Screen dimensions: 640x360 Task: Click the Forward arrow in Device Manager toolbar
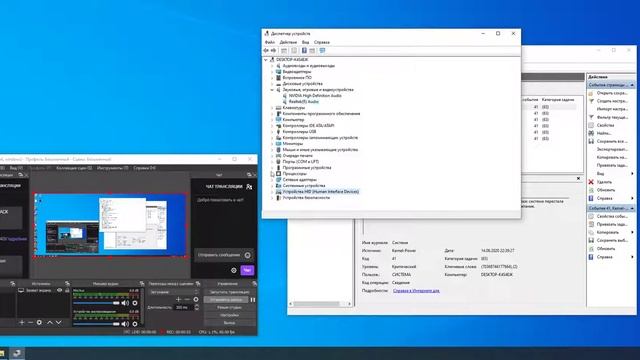point(273,51)
